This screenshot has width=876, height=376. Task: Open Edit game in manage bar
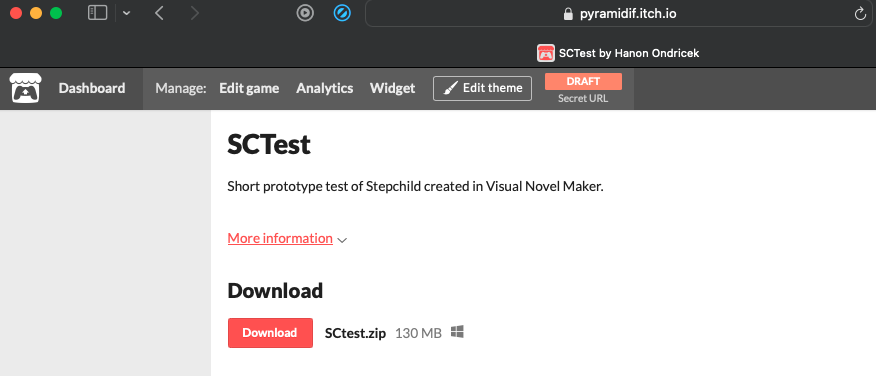click(249, 88)
